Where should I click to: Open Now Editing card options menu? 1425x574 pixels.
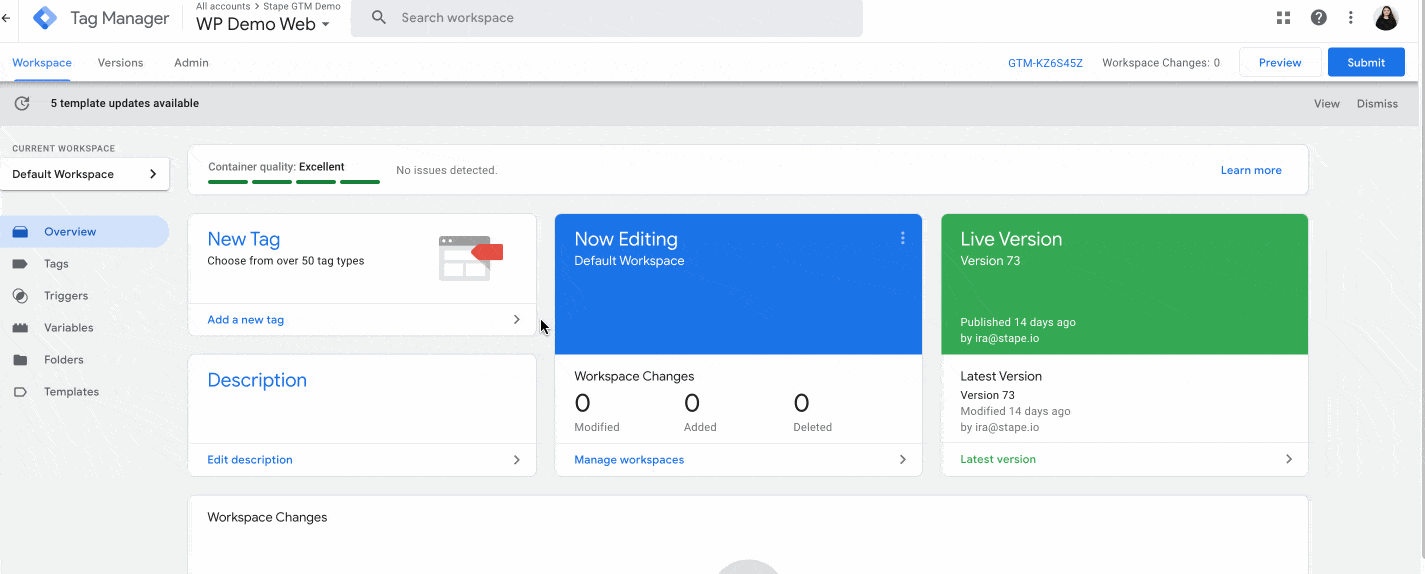pyautogui.click(x=902, y=238)
